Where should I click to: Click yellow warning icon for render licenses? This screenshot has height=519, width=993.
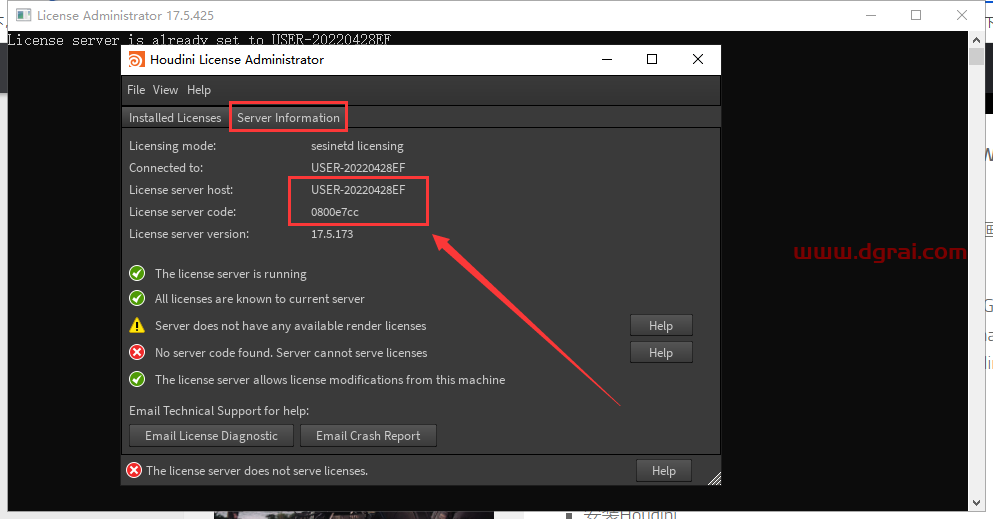(x=137, y=325)
